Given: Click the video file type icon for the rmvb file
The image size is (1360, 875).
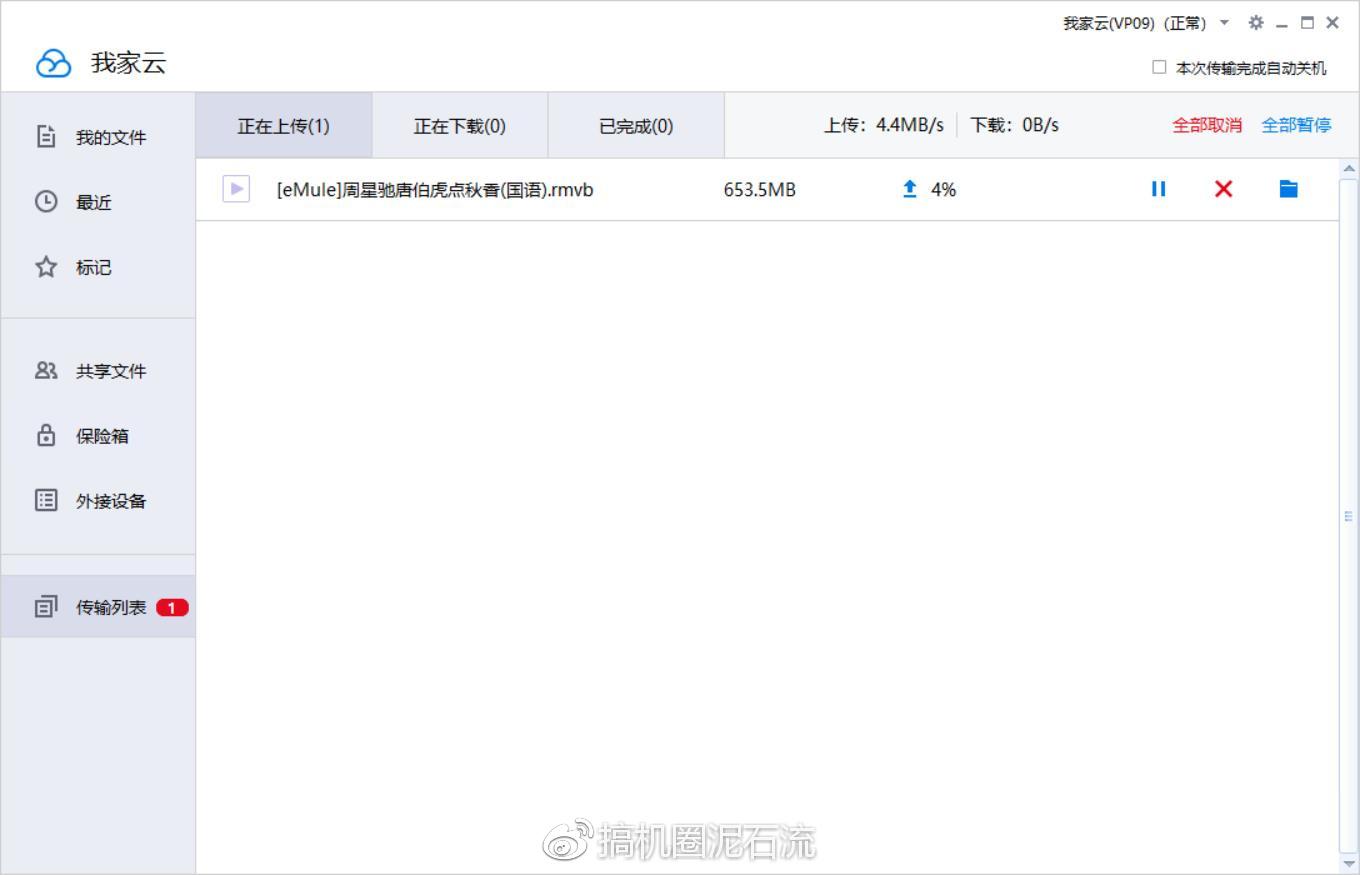Looking at the screenshot, I should pos(236,188).
